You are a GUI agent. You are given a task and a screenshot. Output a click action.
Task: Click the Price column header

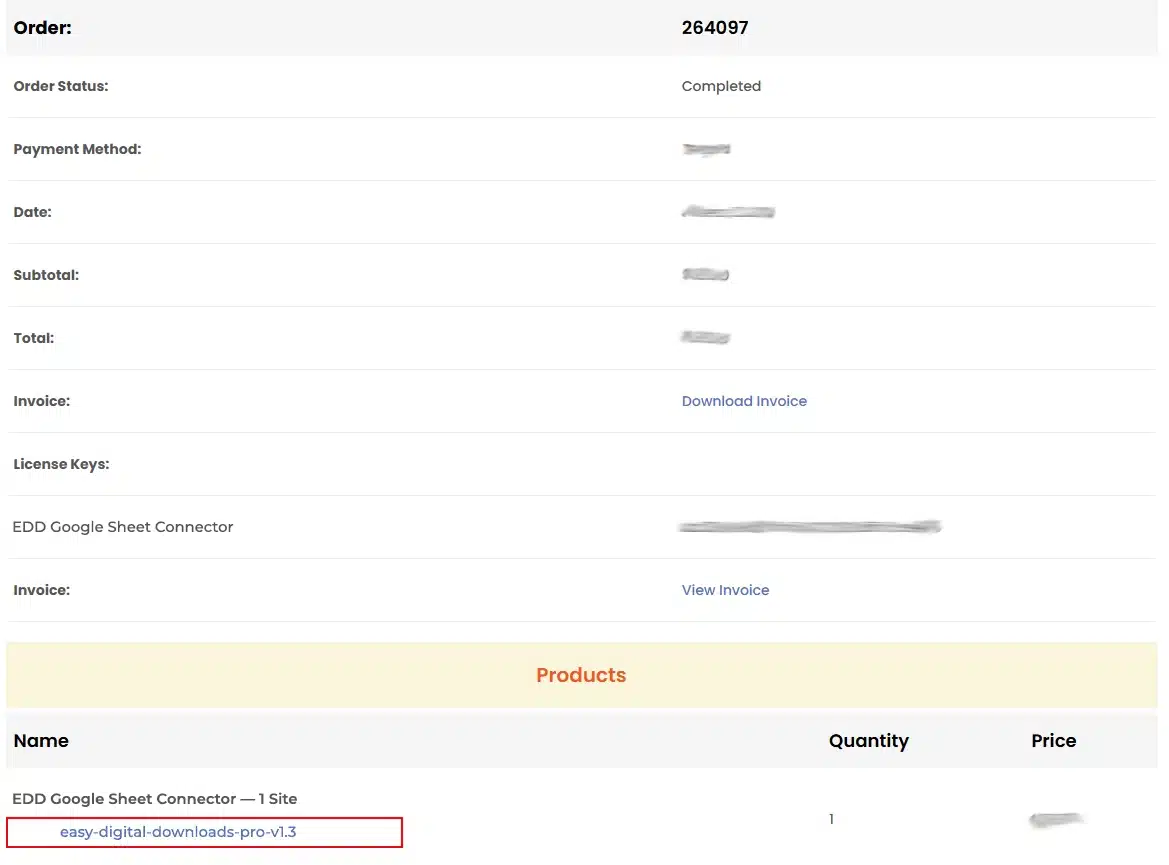[x=1053, y=741]
